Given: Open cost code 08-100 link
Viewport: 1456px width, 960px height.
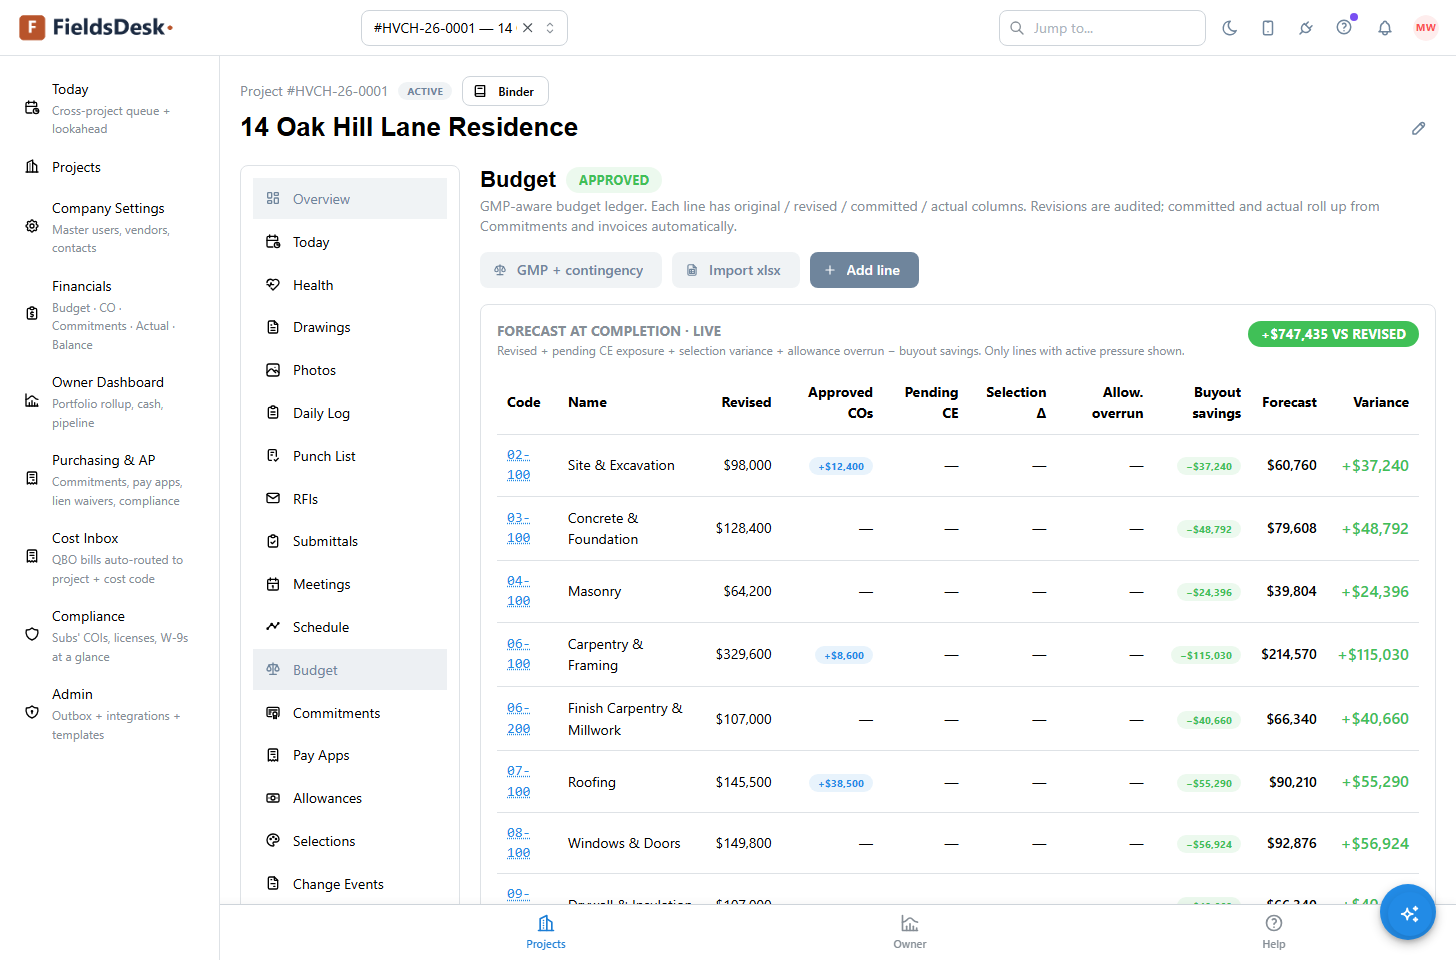Looking at the screenshot, I should click(518, 843).
